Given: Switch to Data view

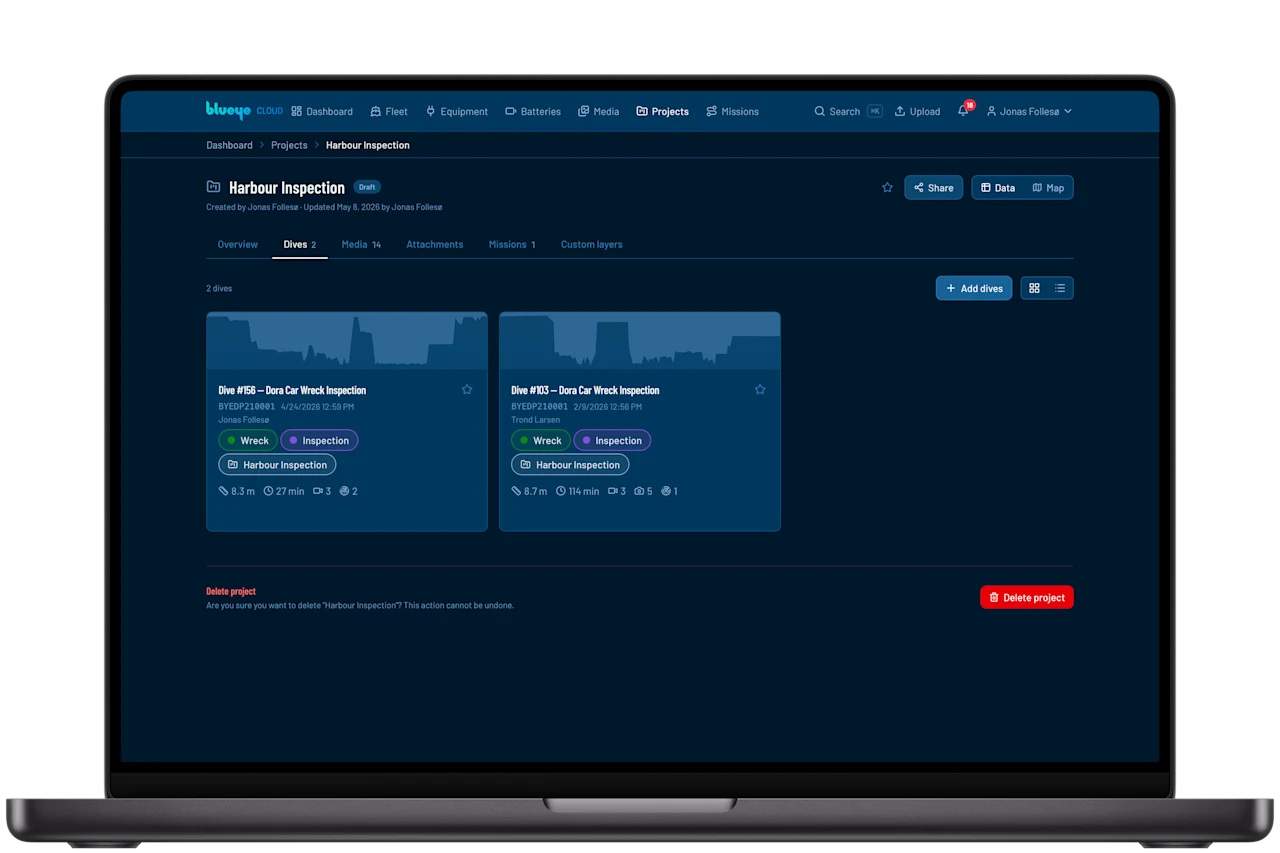Looking at the screenshot, I should point(998,187).
